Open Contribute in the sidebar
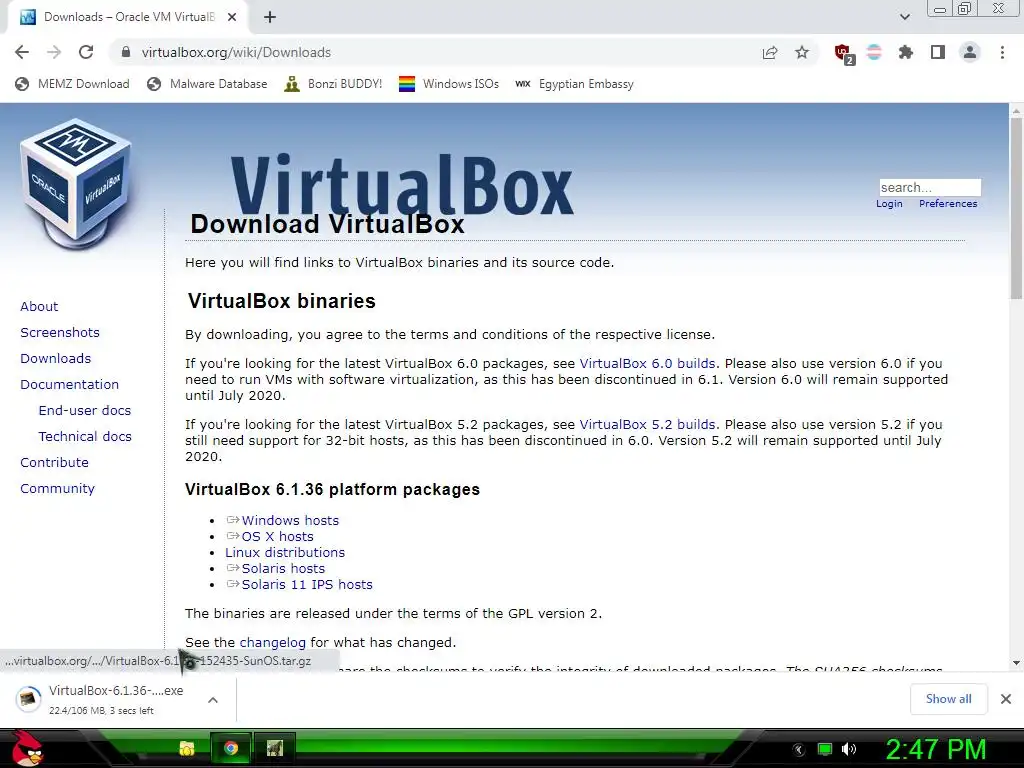The image size is (1024, 768). pyautogui.click(x=54, y=462)
